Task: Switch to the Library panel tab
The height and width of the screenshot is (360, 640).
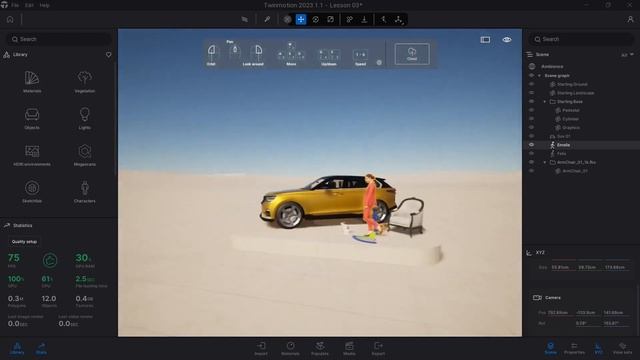Action: pos(17,349)
